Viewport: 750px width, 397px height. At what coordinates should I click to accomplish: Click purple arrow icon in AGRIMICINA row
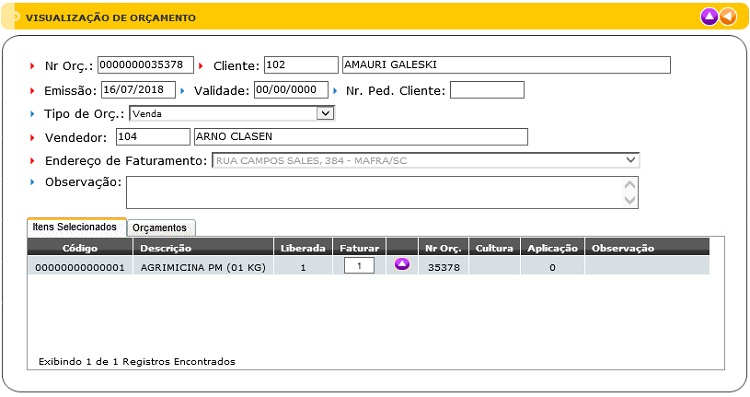tap(402, 264)
